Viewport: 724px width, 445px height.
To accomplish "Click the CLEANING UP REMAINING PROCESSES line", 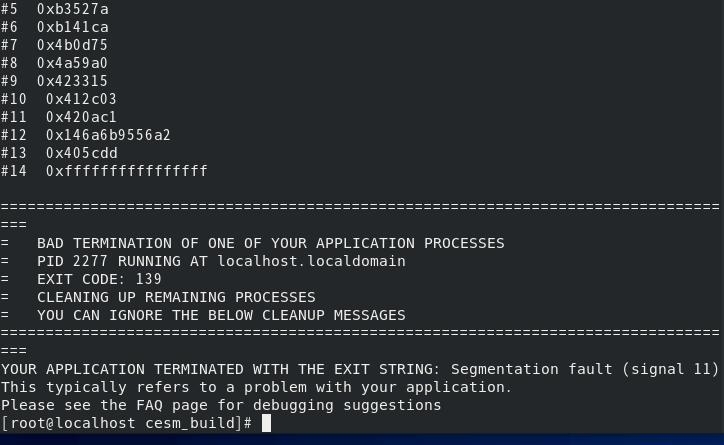I will (176, 297).
